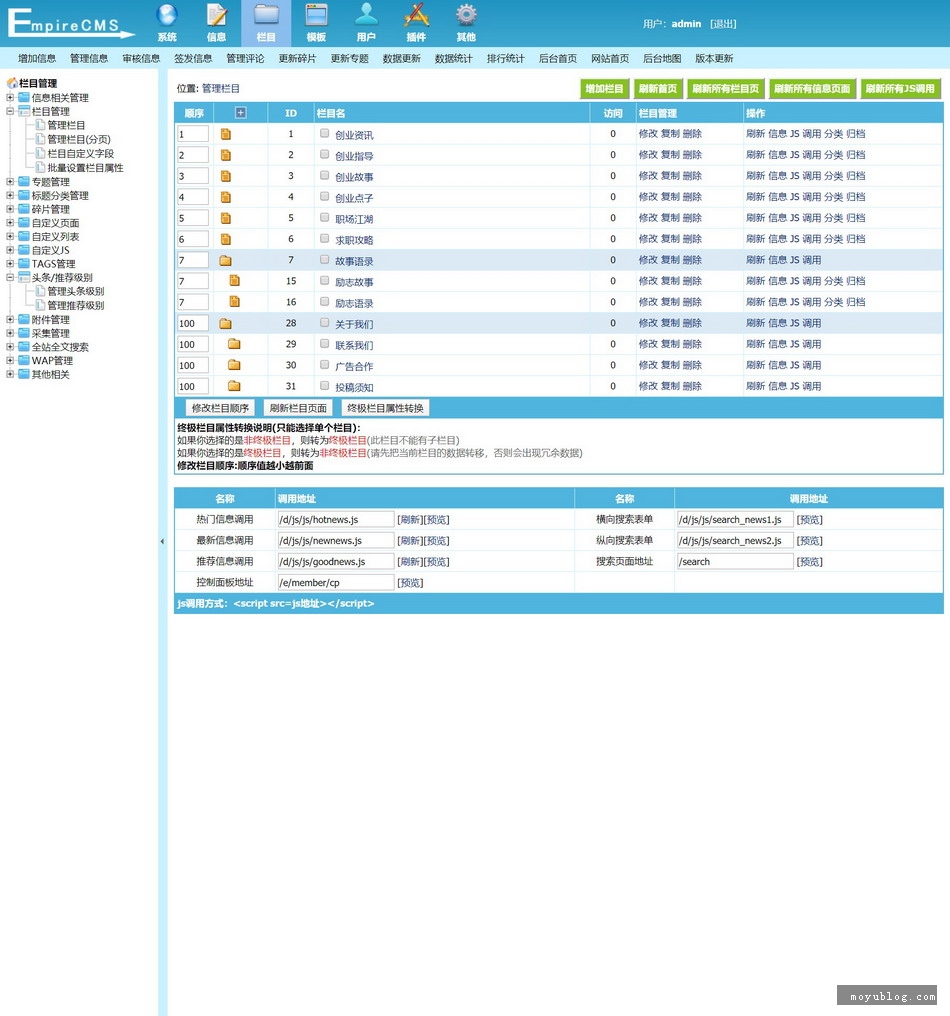Viewport: 950px width, 1016px height.
Task: Click the home icon beside 栏目管理 title
Action: (x=12, y=83)
